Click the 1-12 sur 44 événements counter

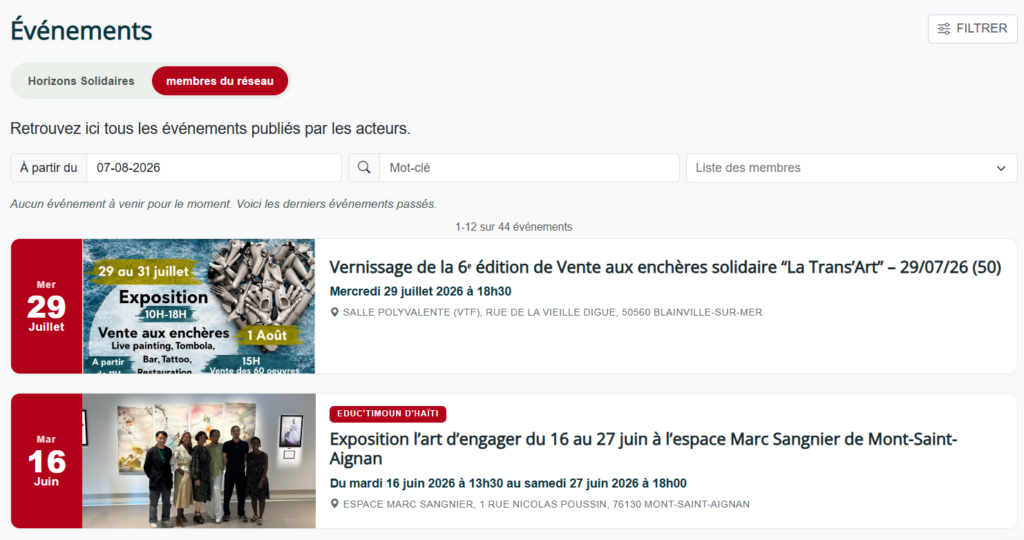click(513, 227)
